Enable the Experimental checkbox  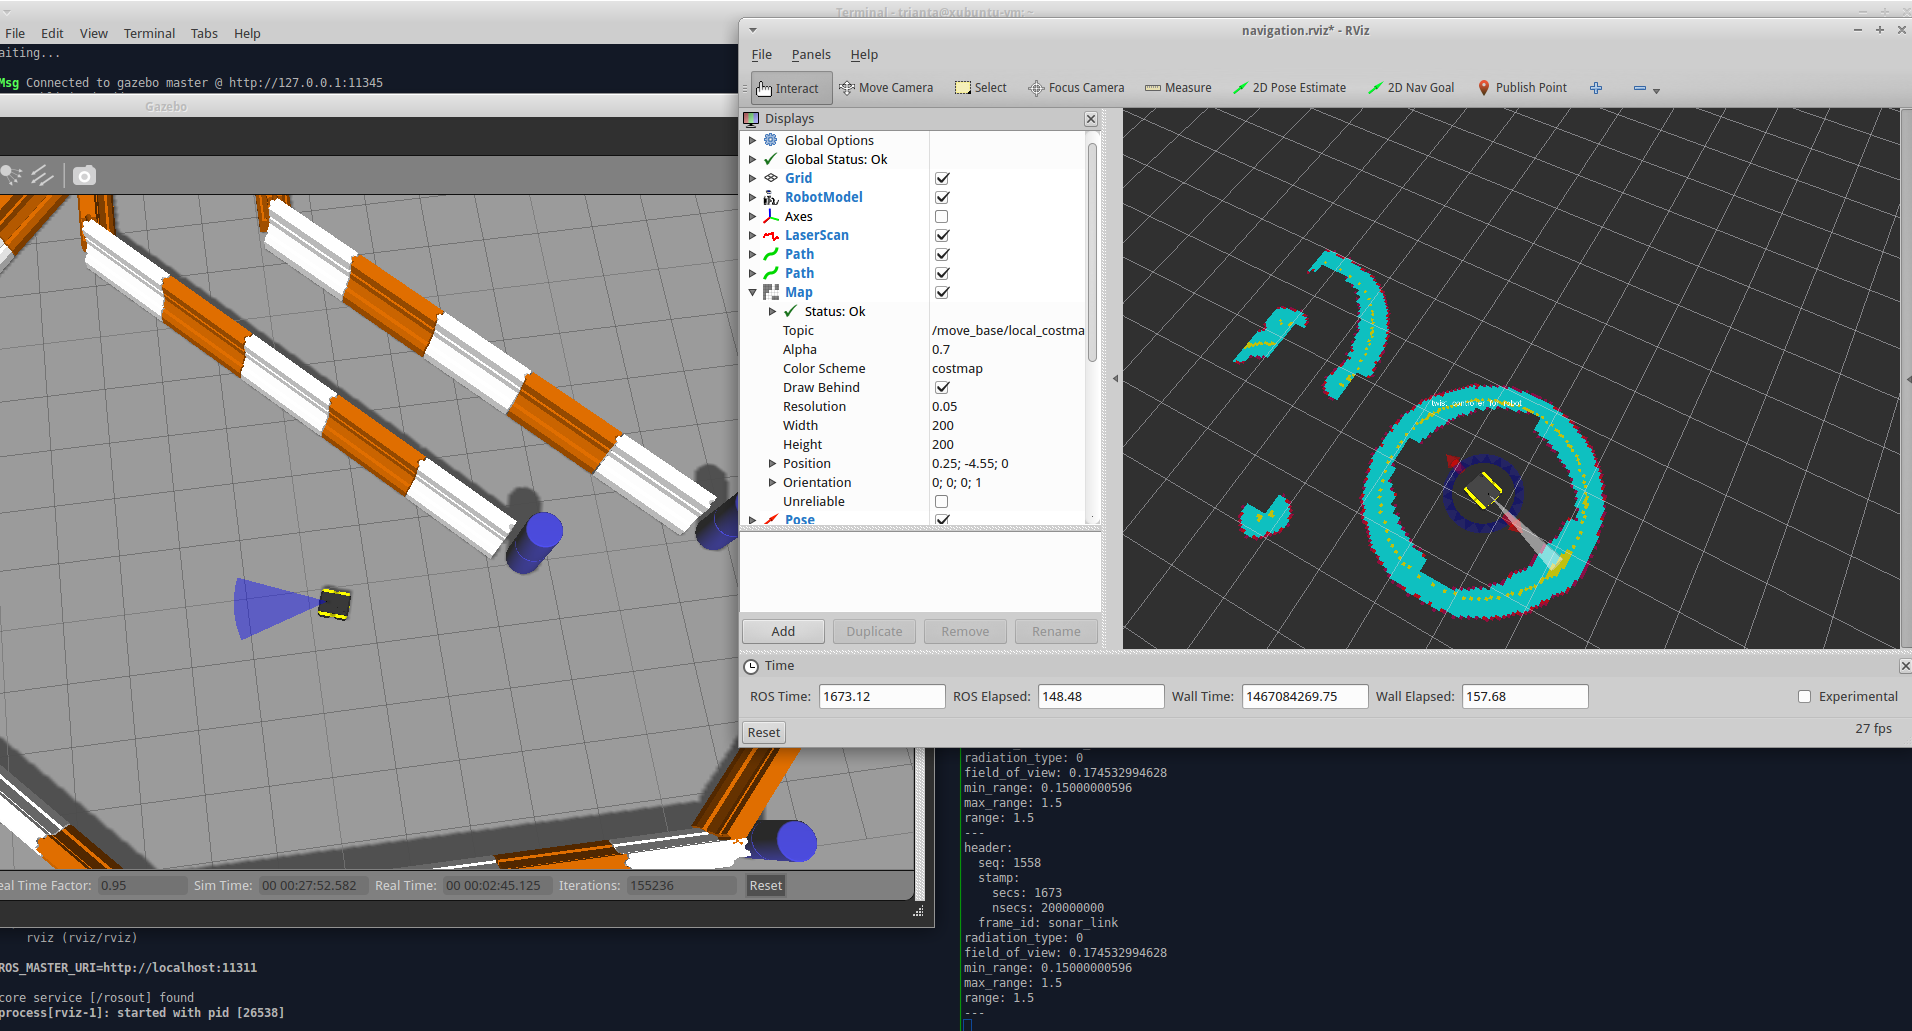1805,697
